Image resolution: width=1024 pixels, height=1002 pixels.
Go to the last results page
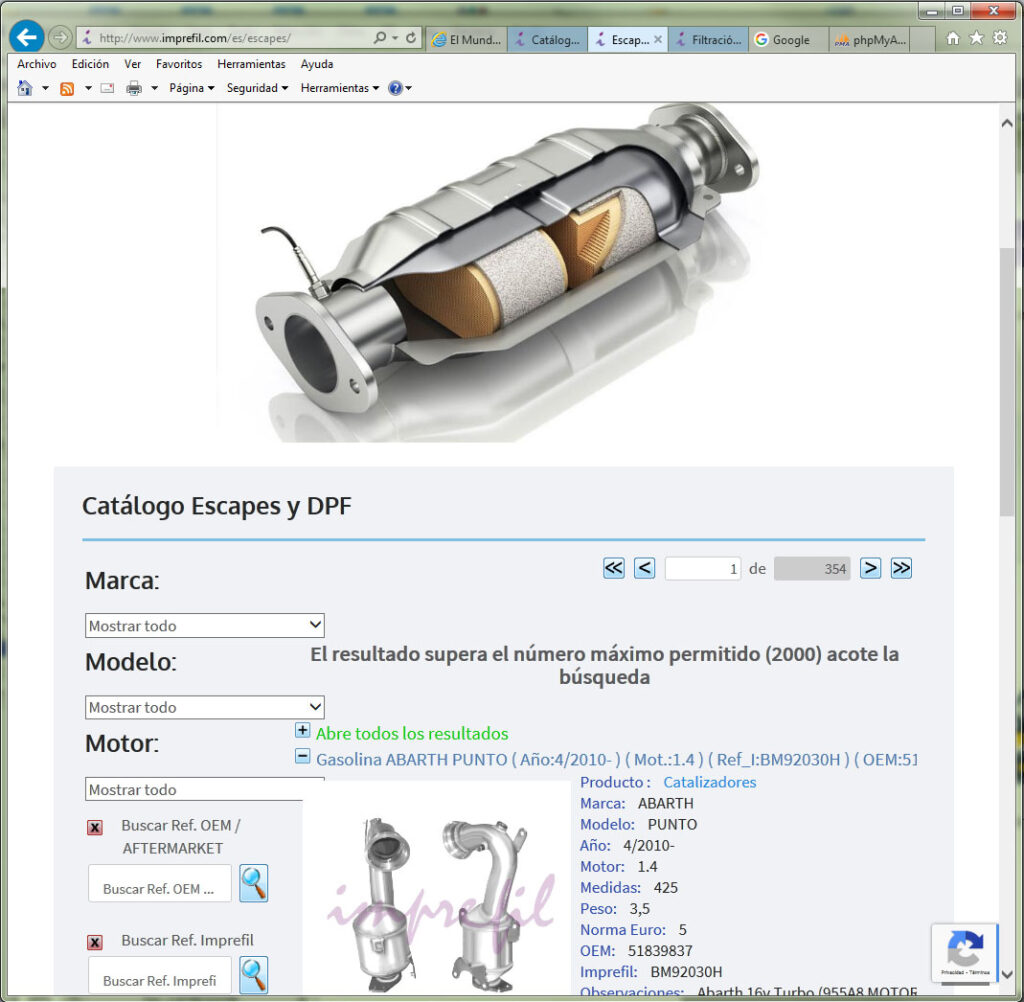coord(901,568)
